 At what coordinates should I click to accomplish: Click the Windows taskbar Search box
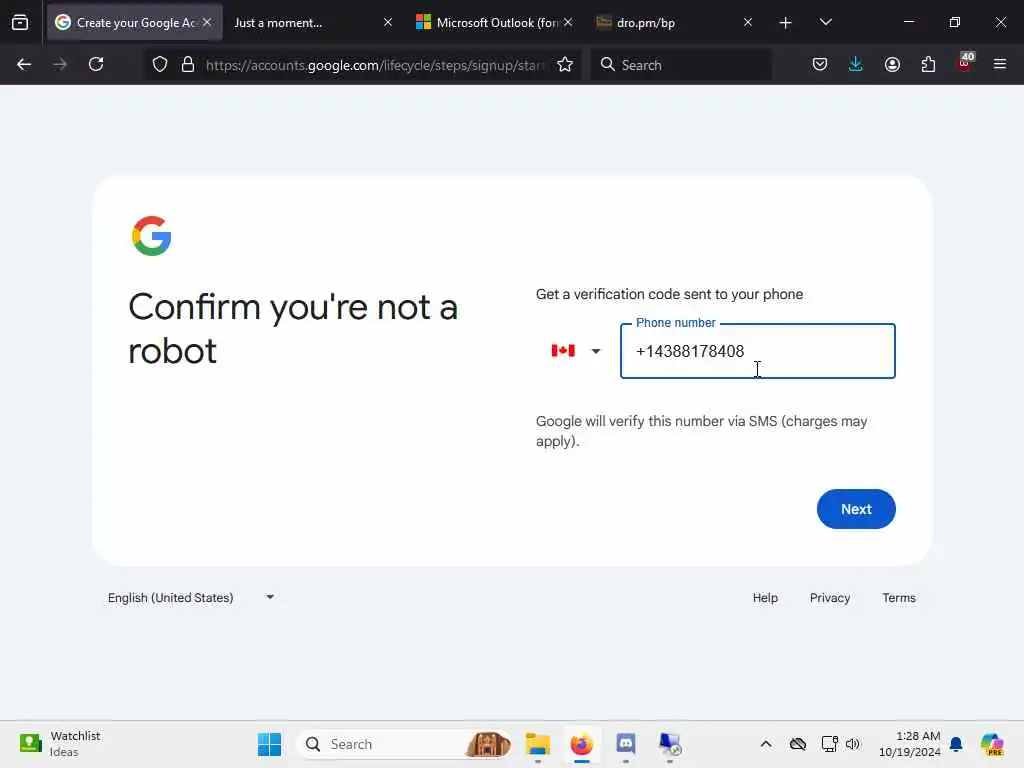[x=405, y=744]
